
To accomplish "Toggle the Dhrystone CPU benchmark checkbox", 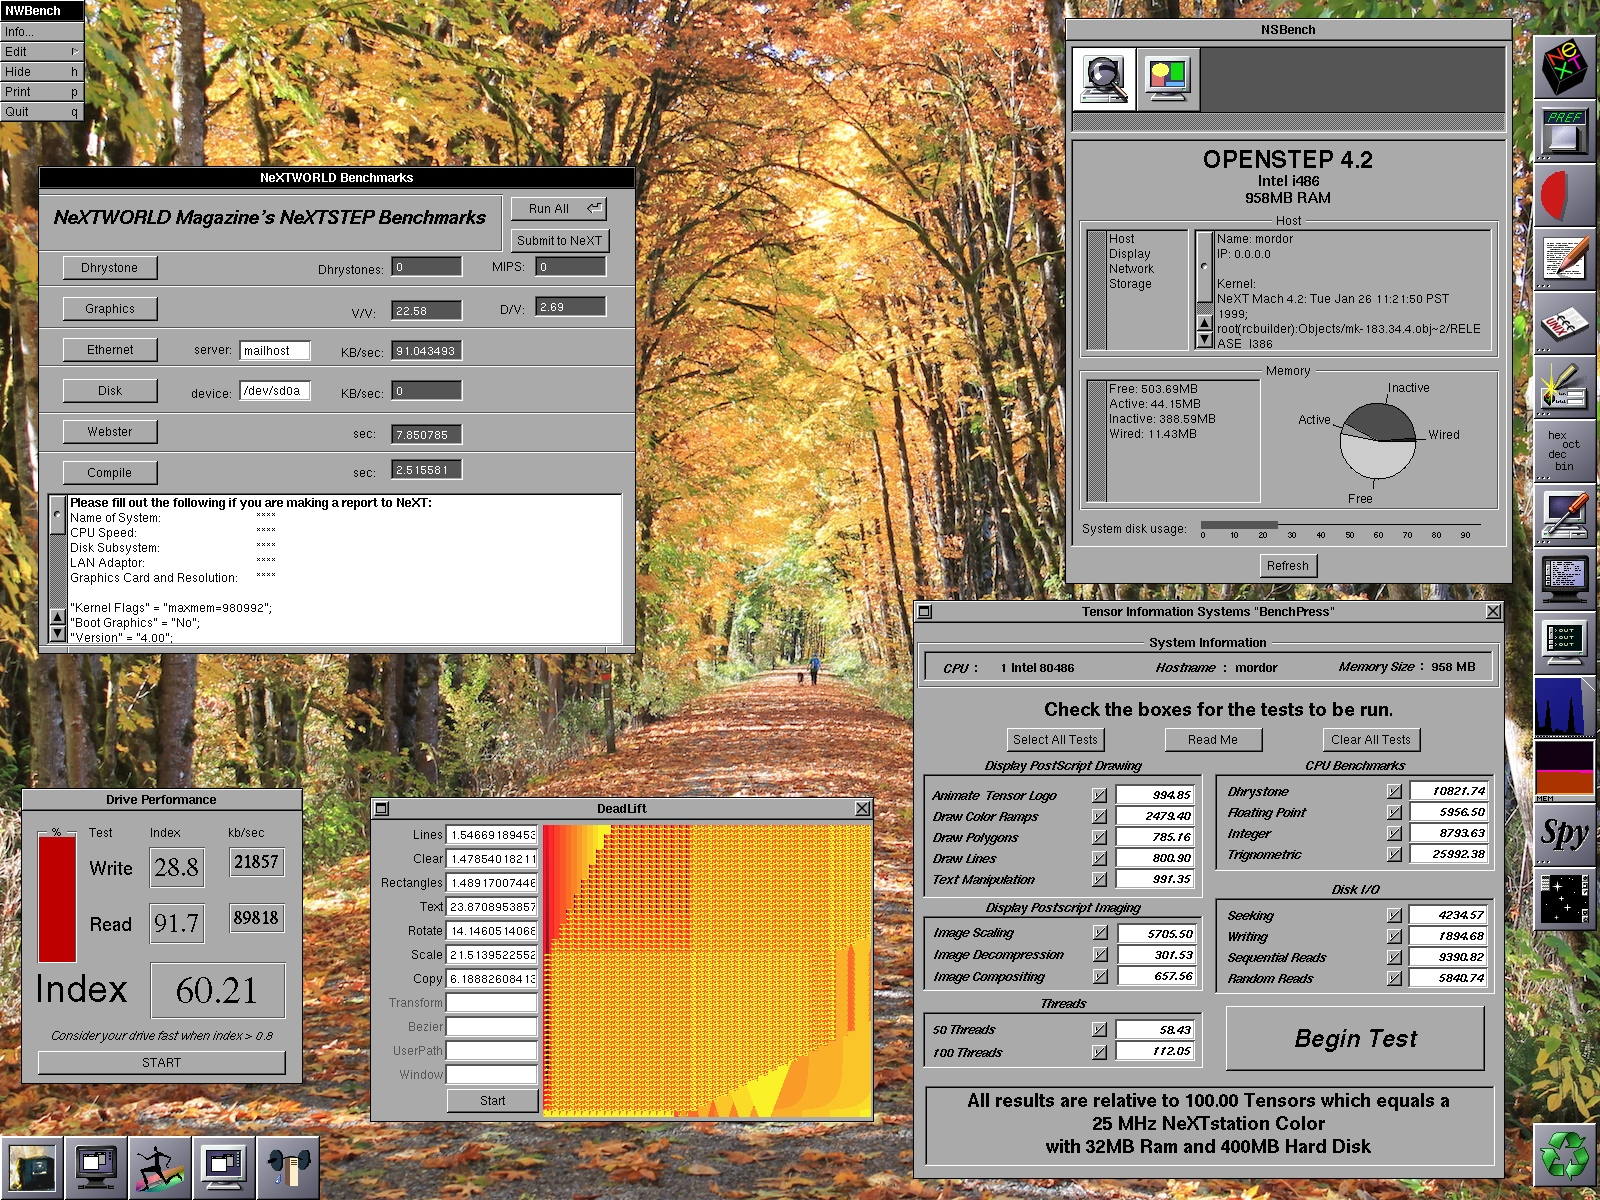I will click(1394, 791).
